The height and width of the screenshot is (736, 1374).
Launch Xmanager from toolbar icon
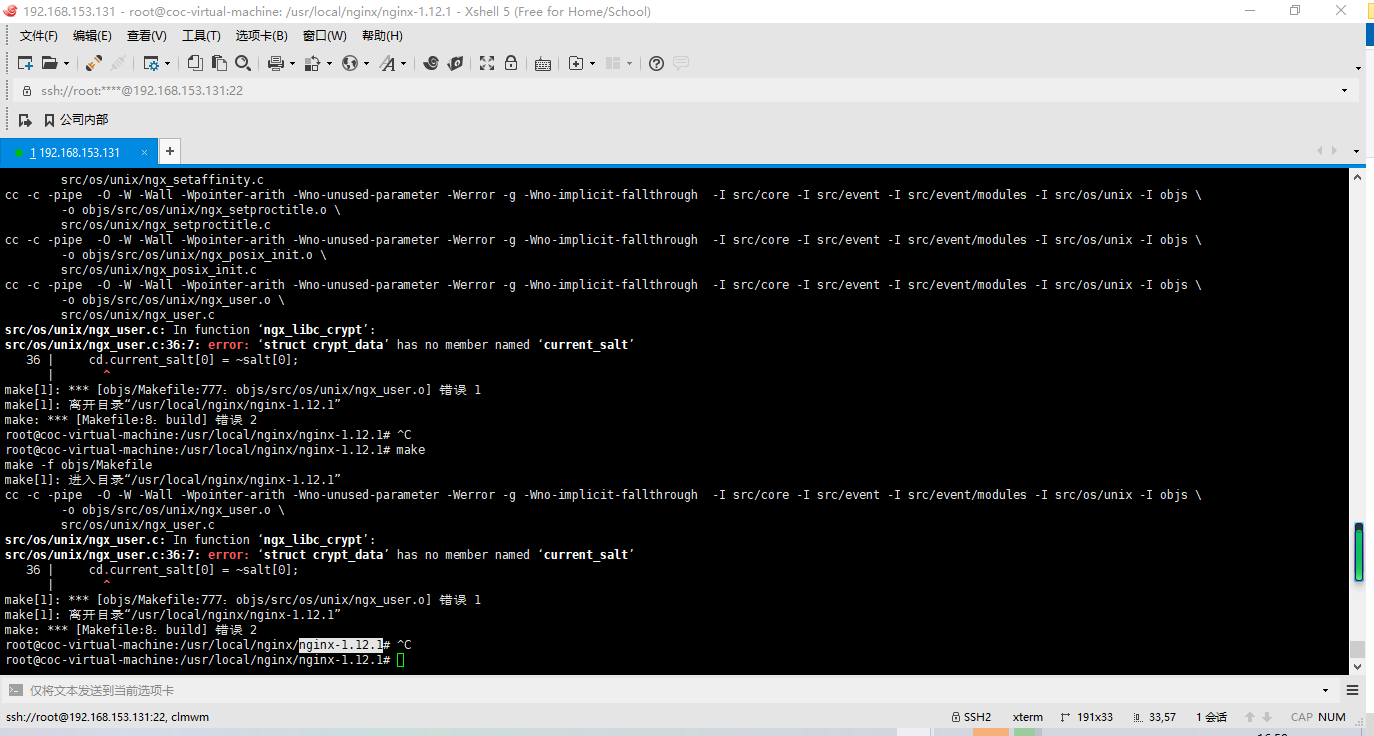[455, 63]
